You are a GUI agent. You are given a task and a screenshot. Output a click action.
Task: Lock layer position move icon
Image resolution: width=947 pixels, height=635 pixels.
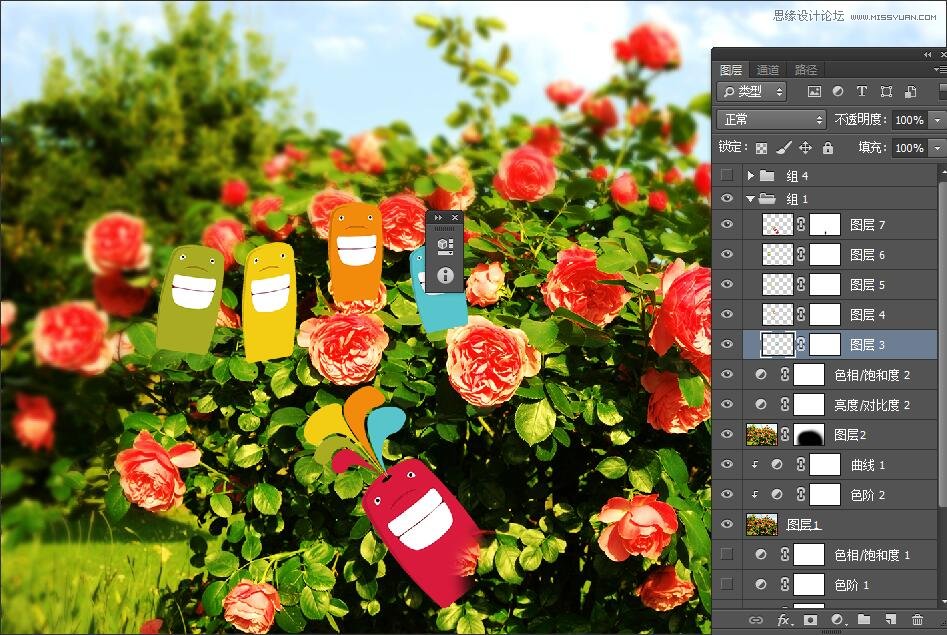[806, 147]
